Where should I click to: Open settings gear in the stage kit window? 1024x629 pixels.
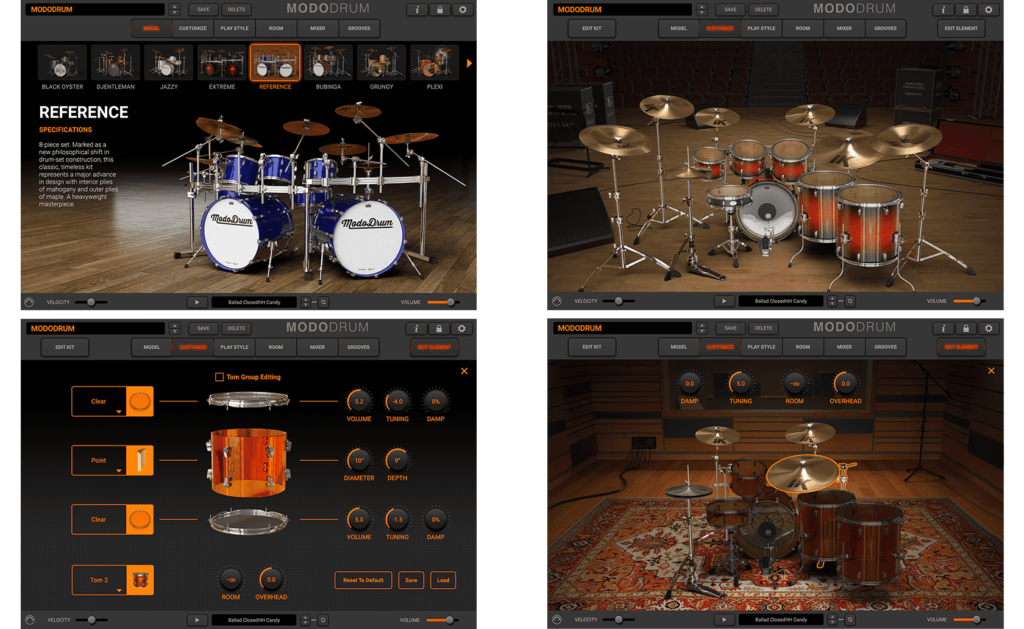click(989, 10)
